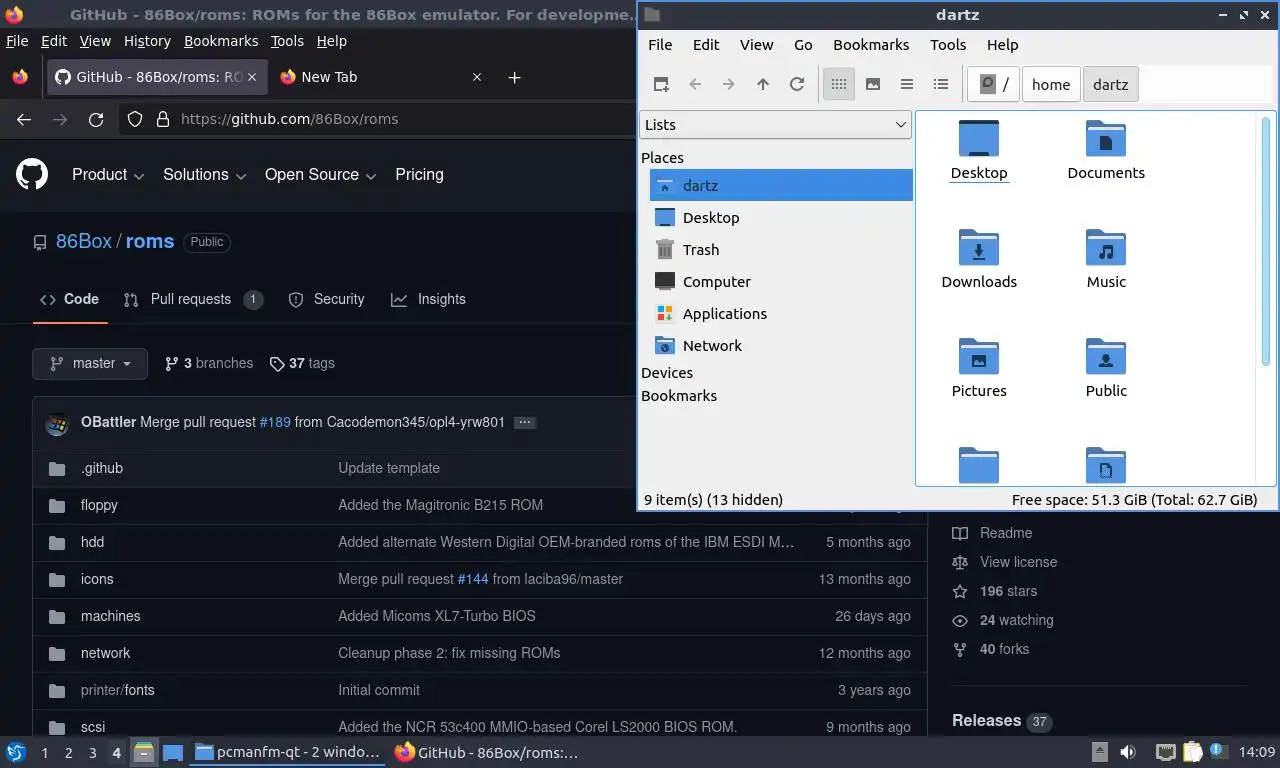Select dartz in Places sidebar
Image resolution: width=1280 pixels, height=768 pixels.
pyautogui.click(x=781, y=186)
